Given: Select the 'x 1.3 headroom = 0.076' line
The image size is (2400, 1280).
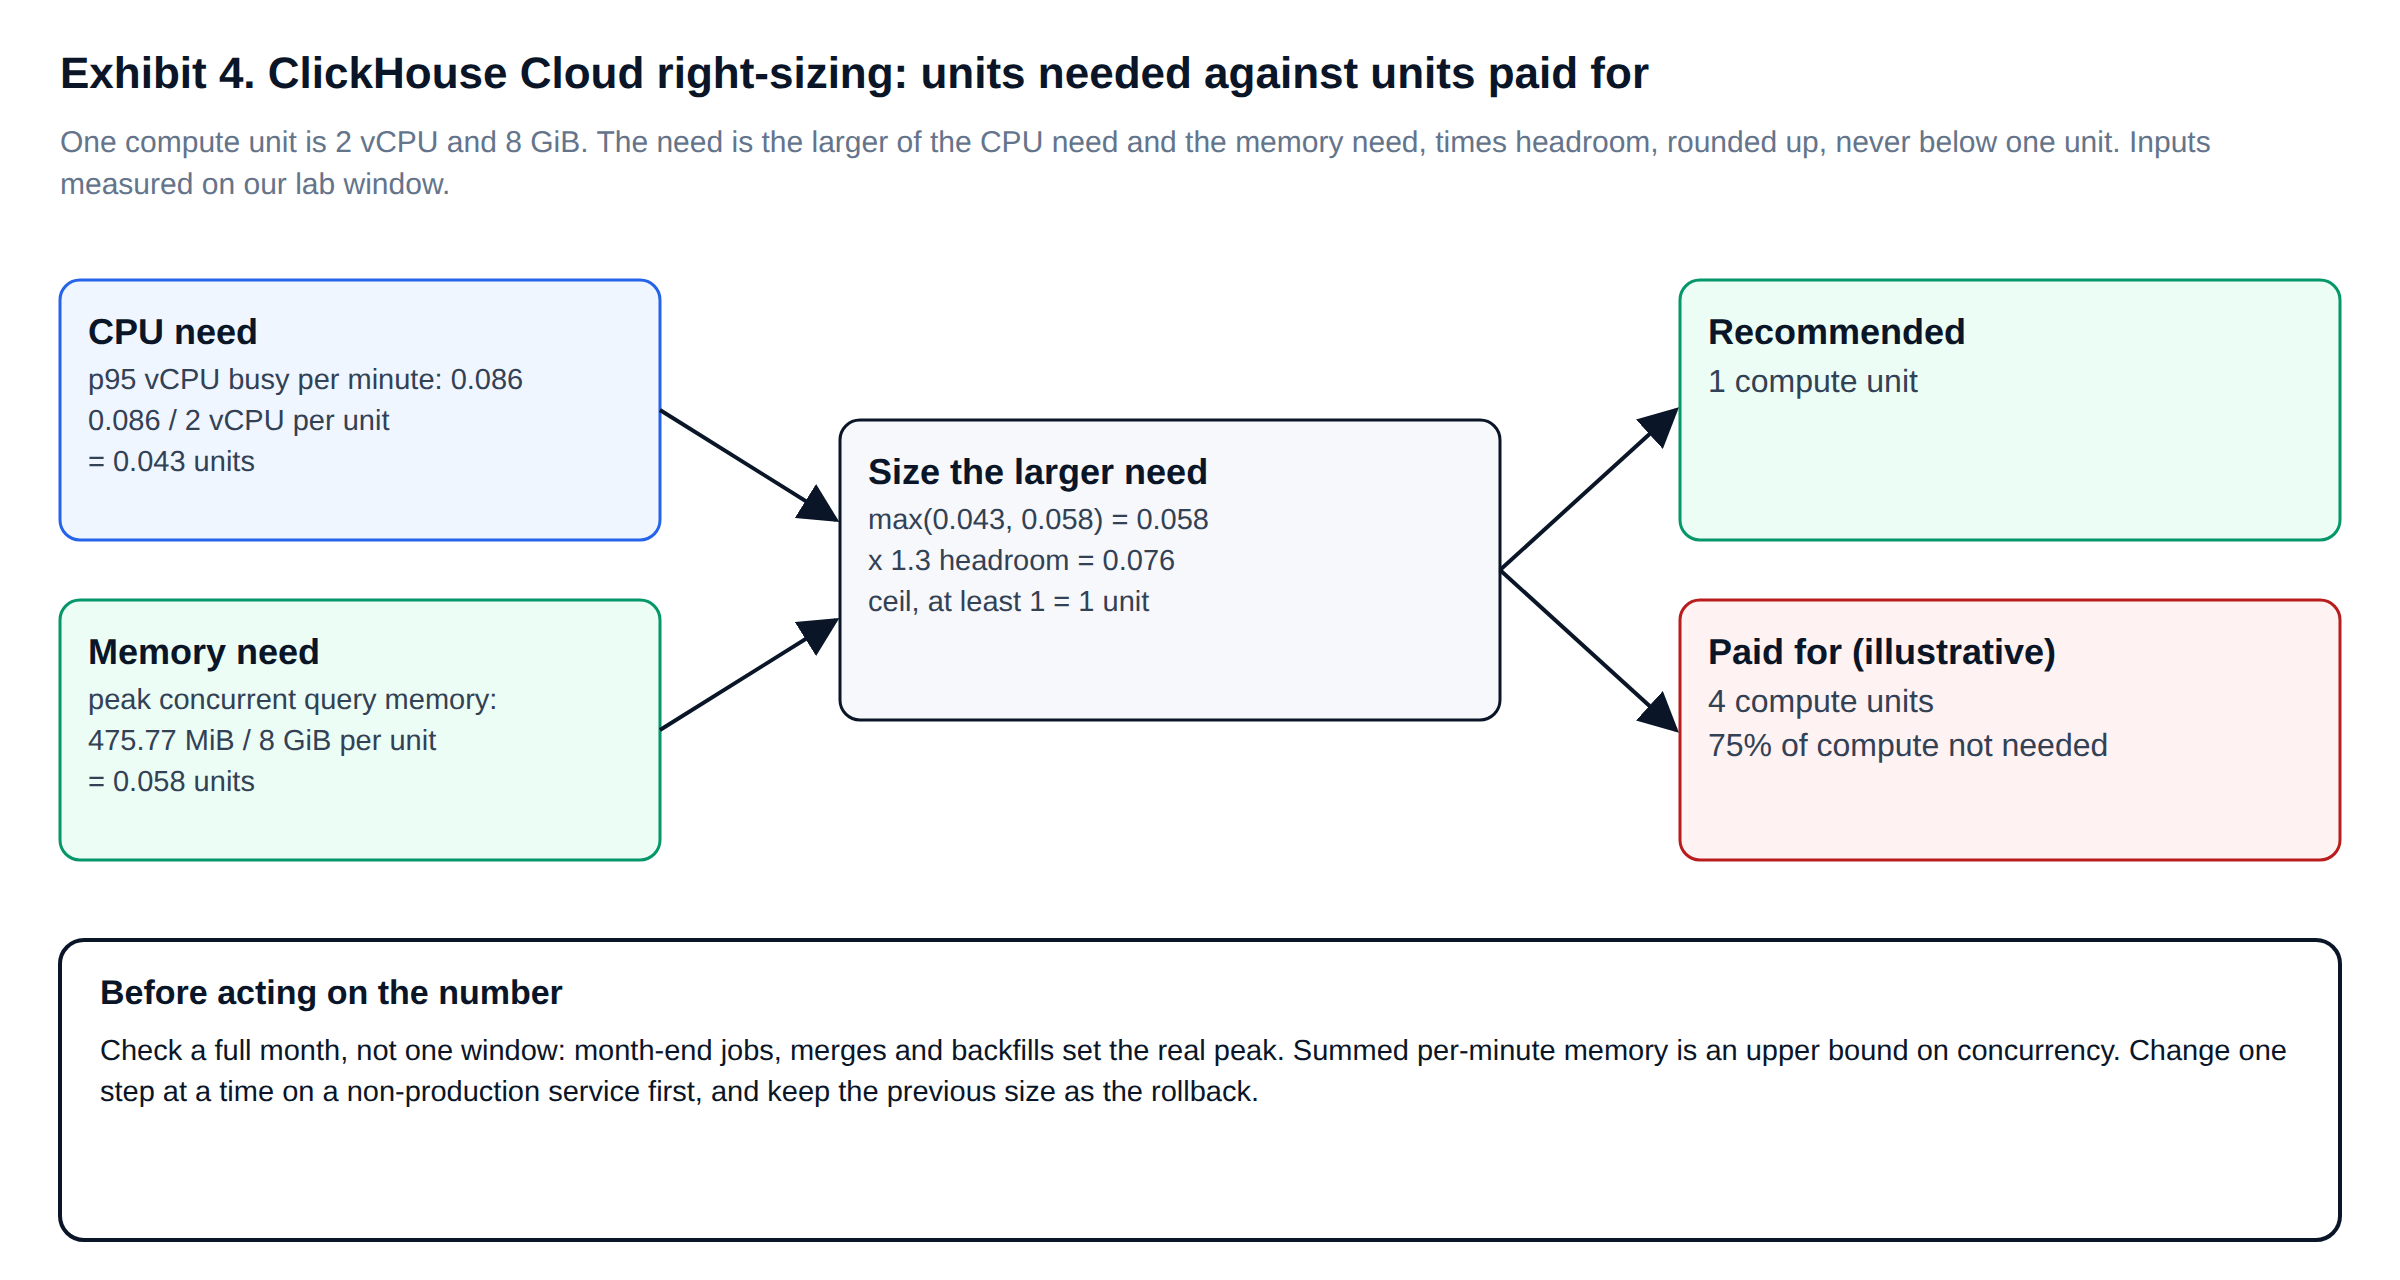Looking at the screenshot, I should [1021, 561].
